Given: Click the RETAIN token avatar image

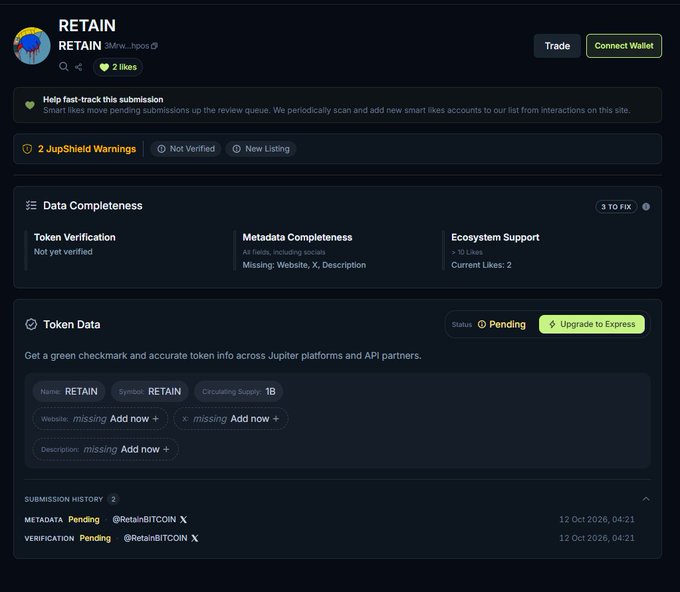Looking at the screenshot, I should (32, 46).
